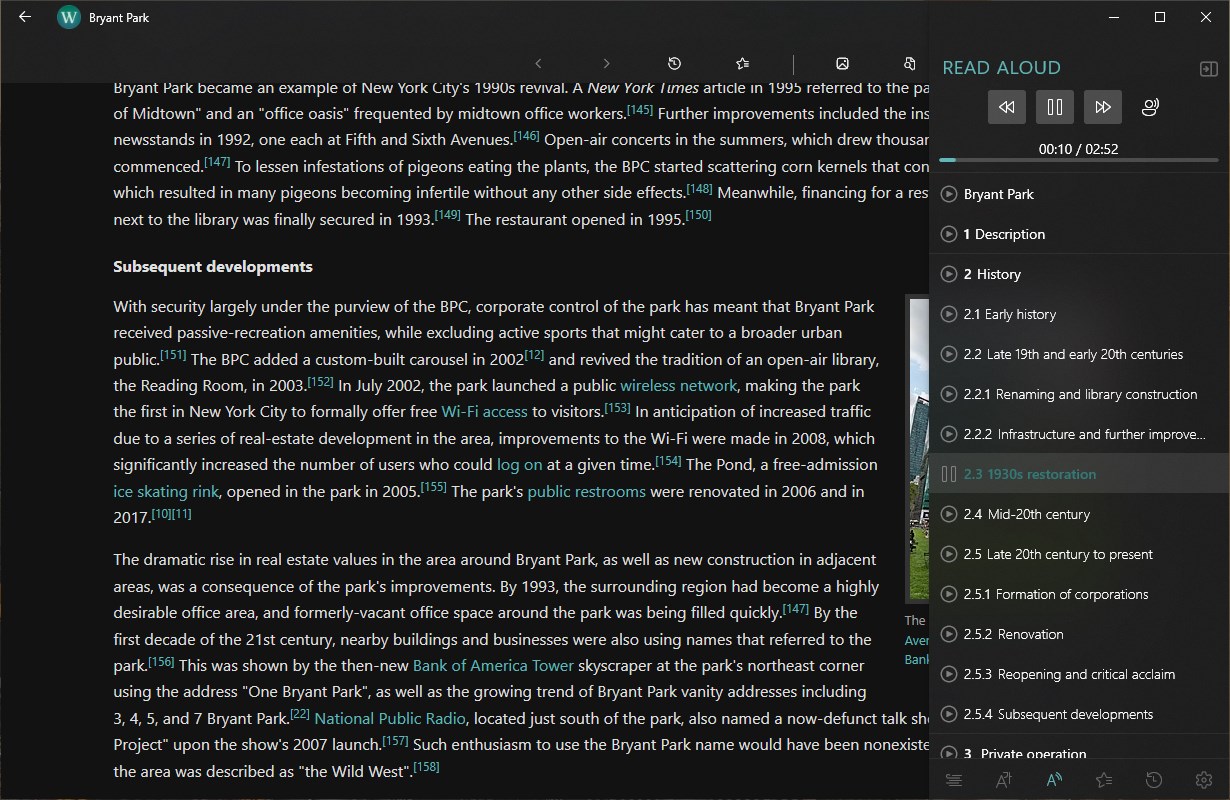Screen dimensions: 1230x800
Task: Navigate forward with the right chevron
Action: tap(606, 63)
